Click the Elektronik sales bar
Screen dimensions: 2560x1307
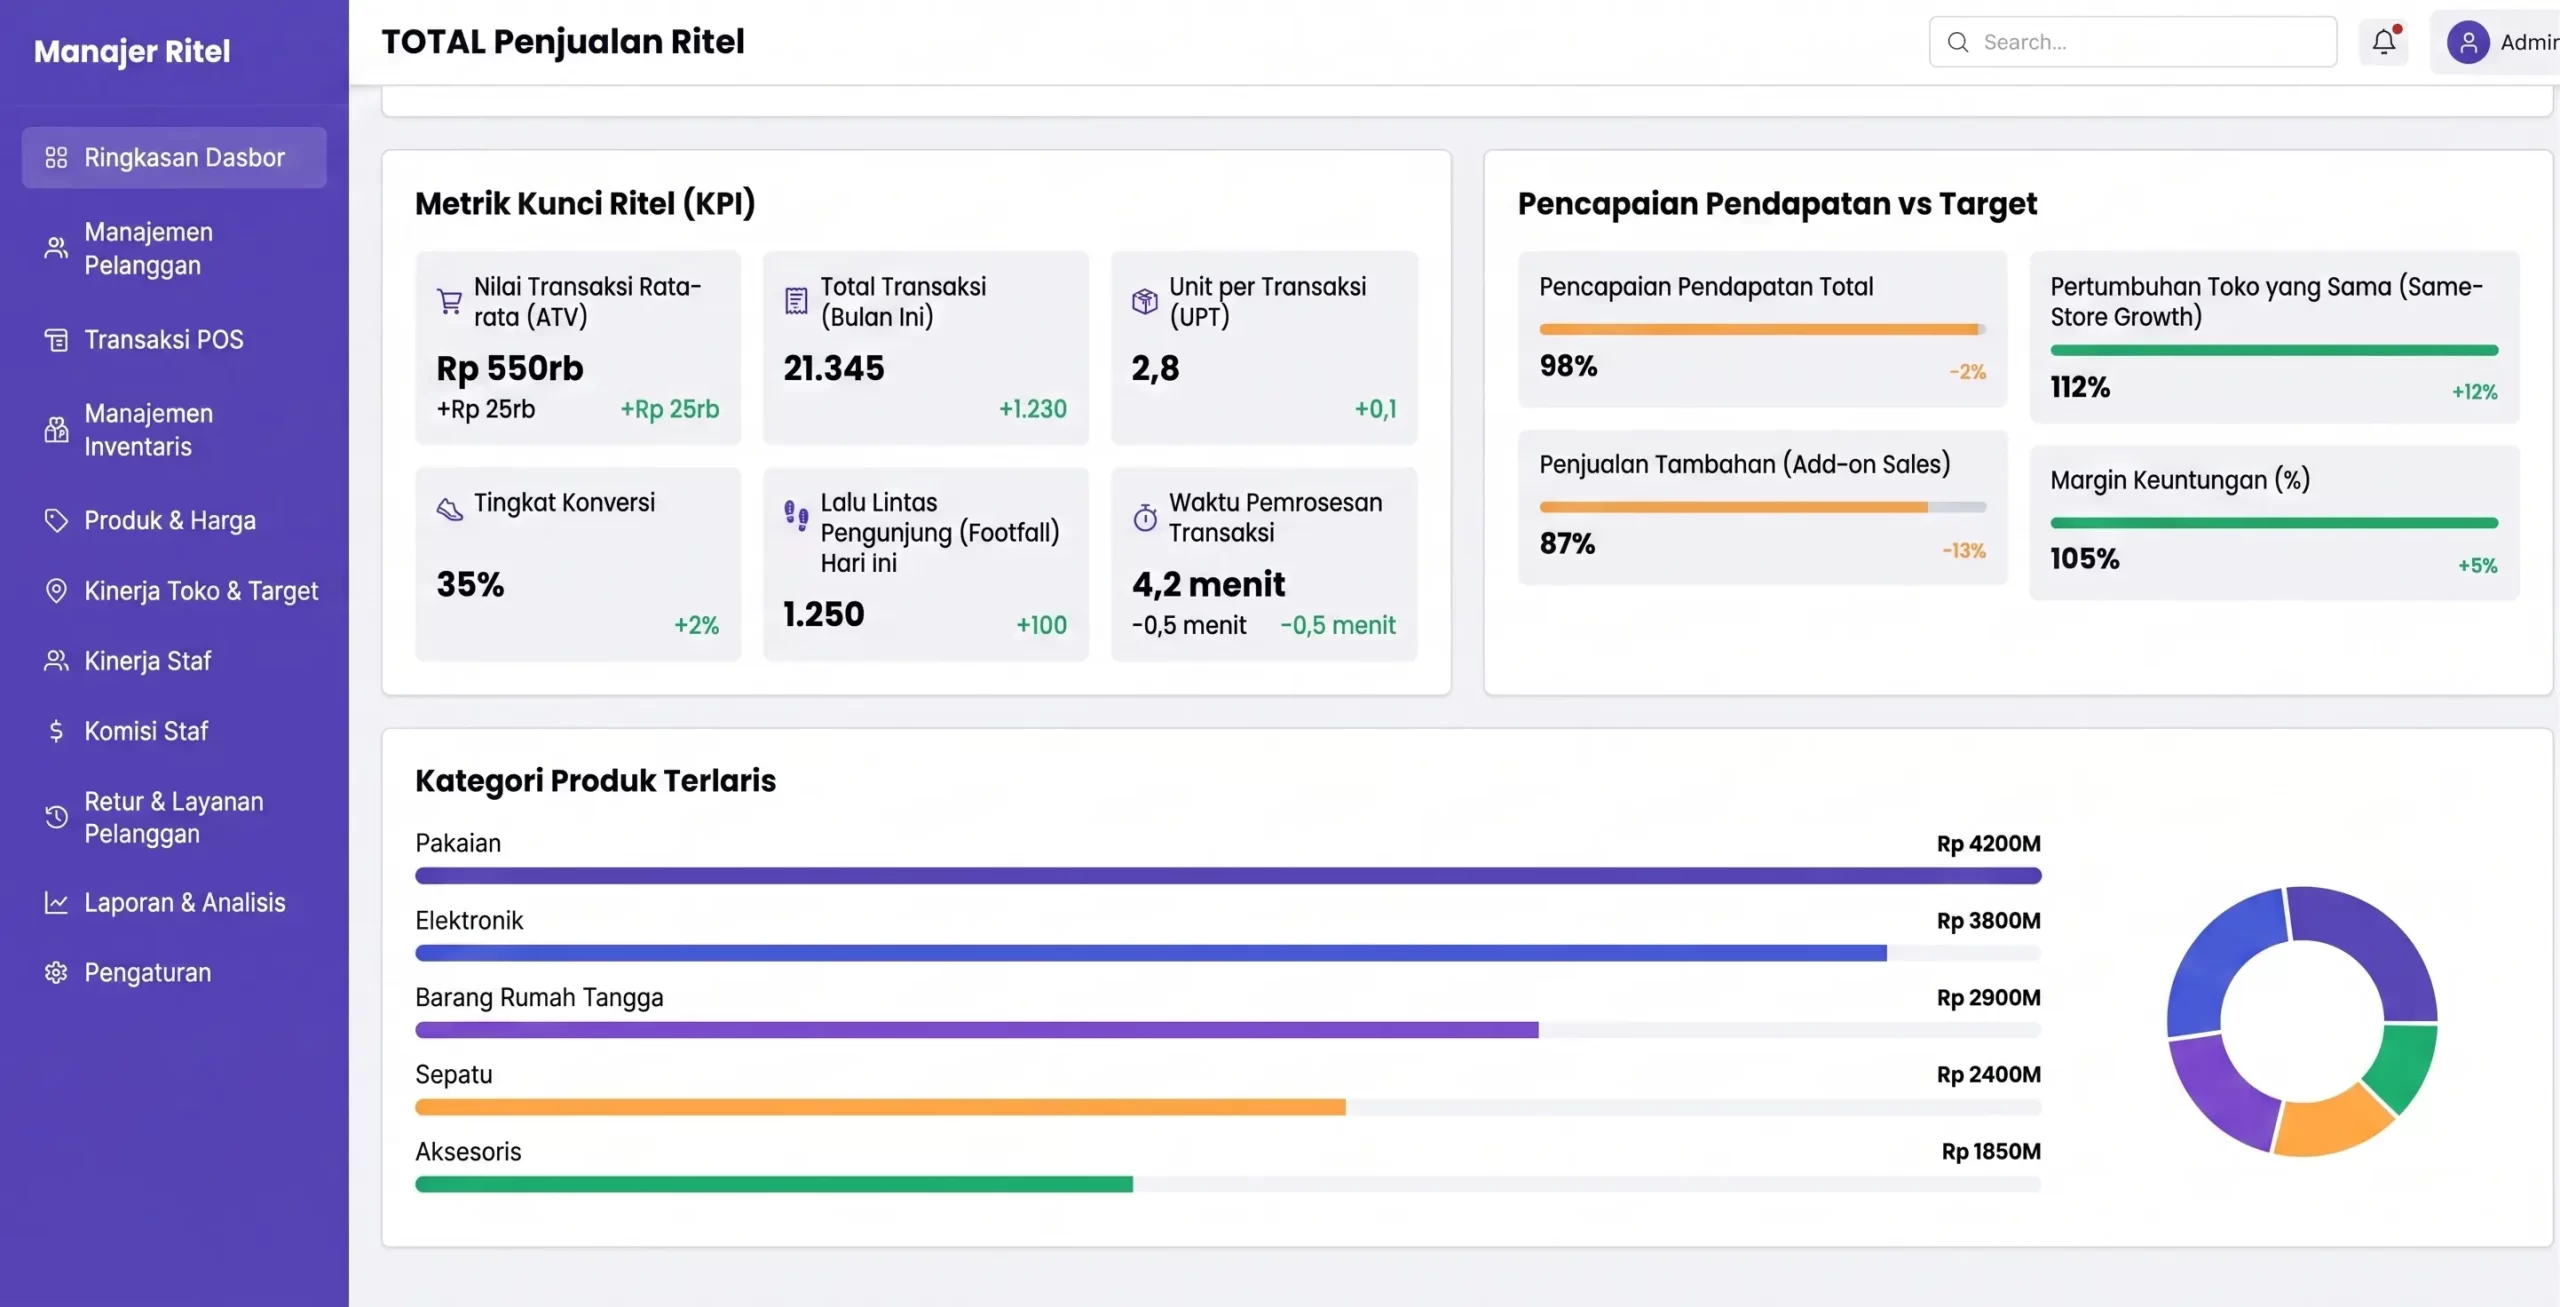click(x=1151, y=953)
